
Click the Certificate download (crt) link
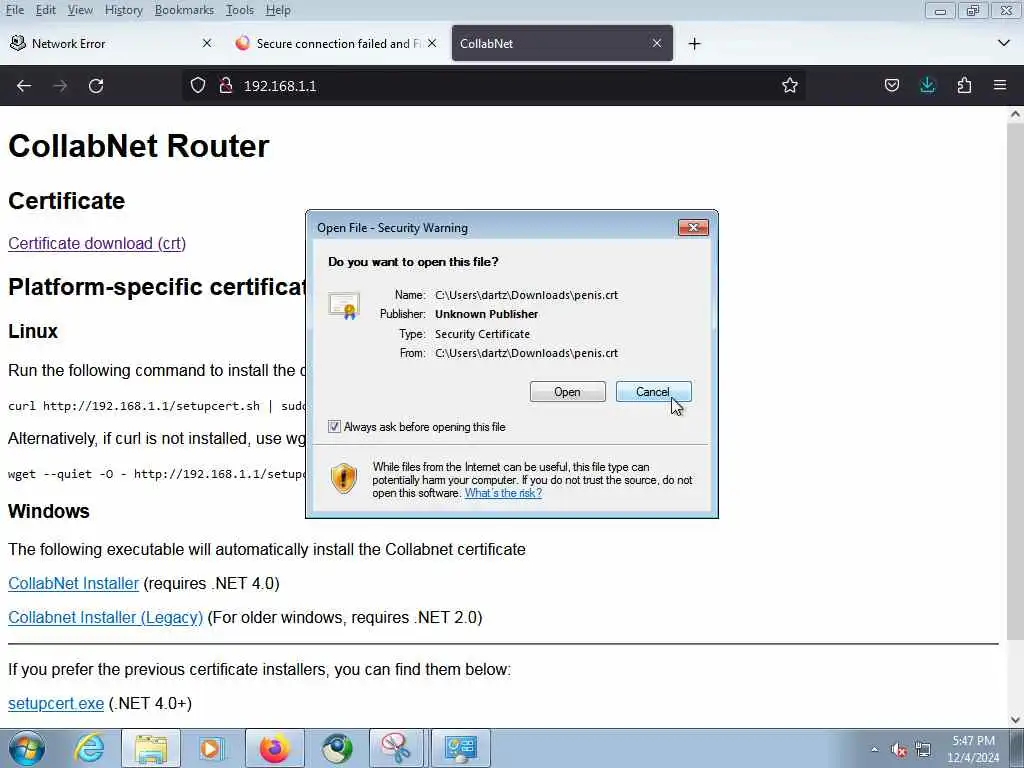[97, 243]
